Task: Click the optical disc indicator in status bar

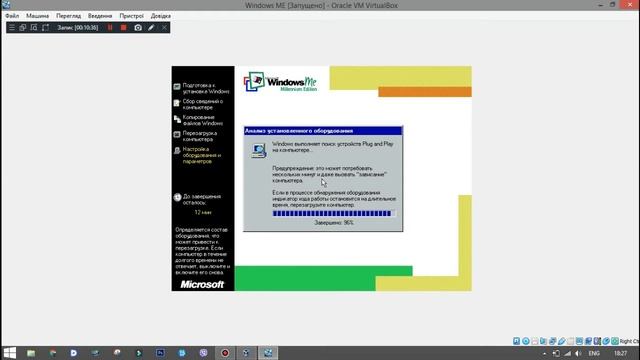Action: click(526, 341)
